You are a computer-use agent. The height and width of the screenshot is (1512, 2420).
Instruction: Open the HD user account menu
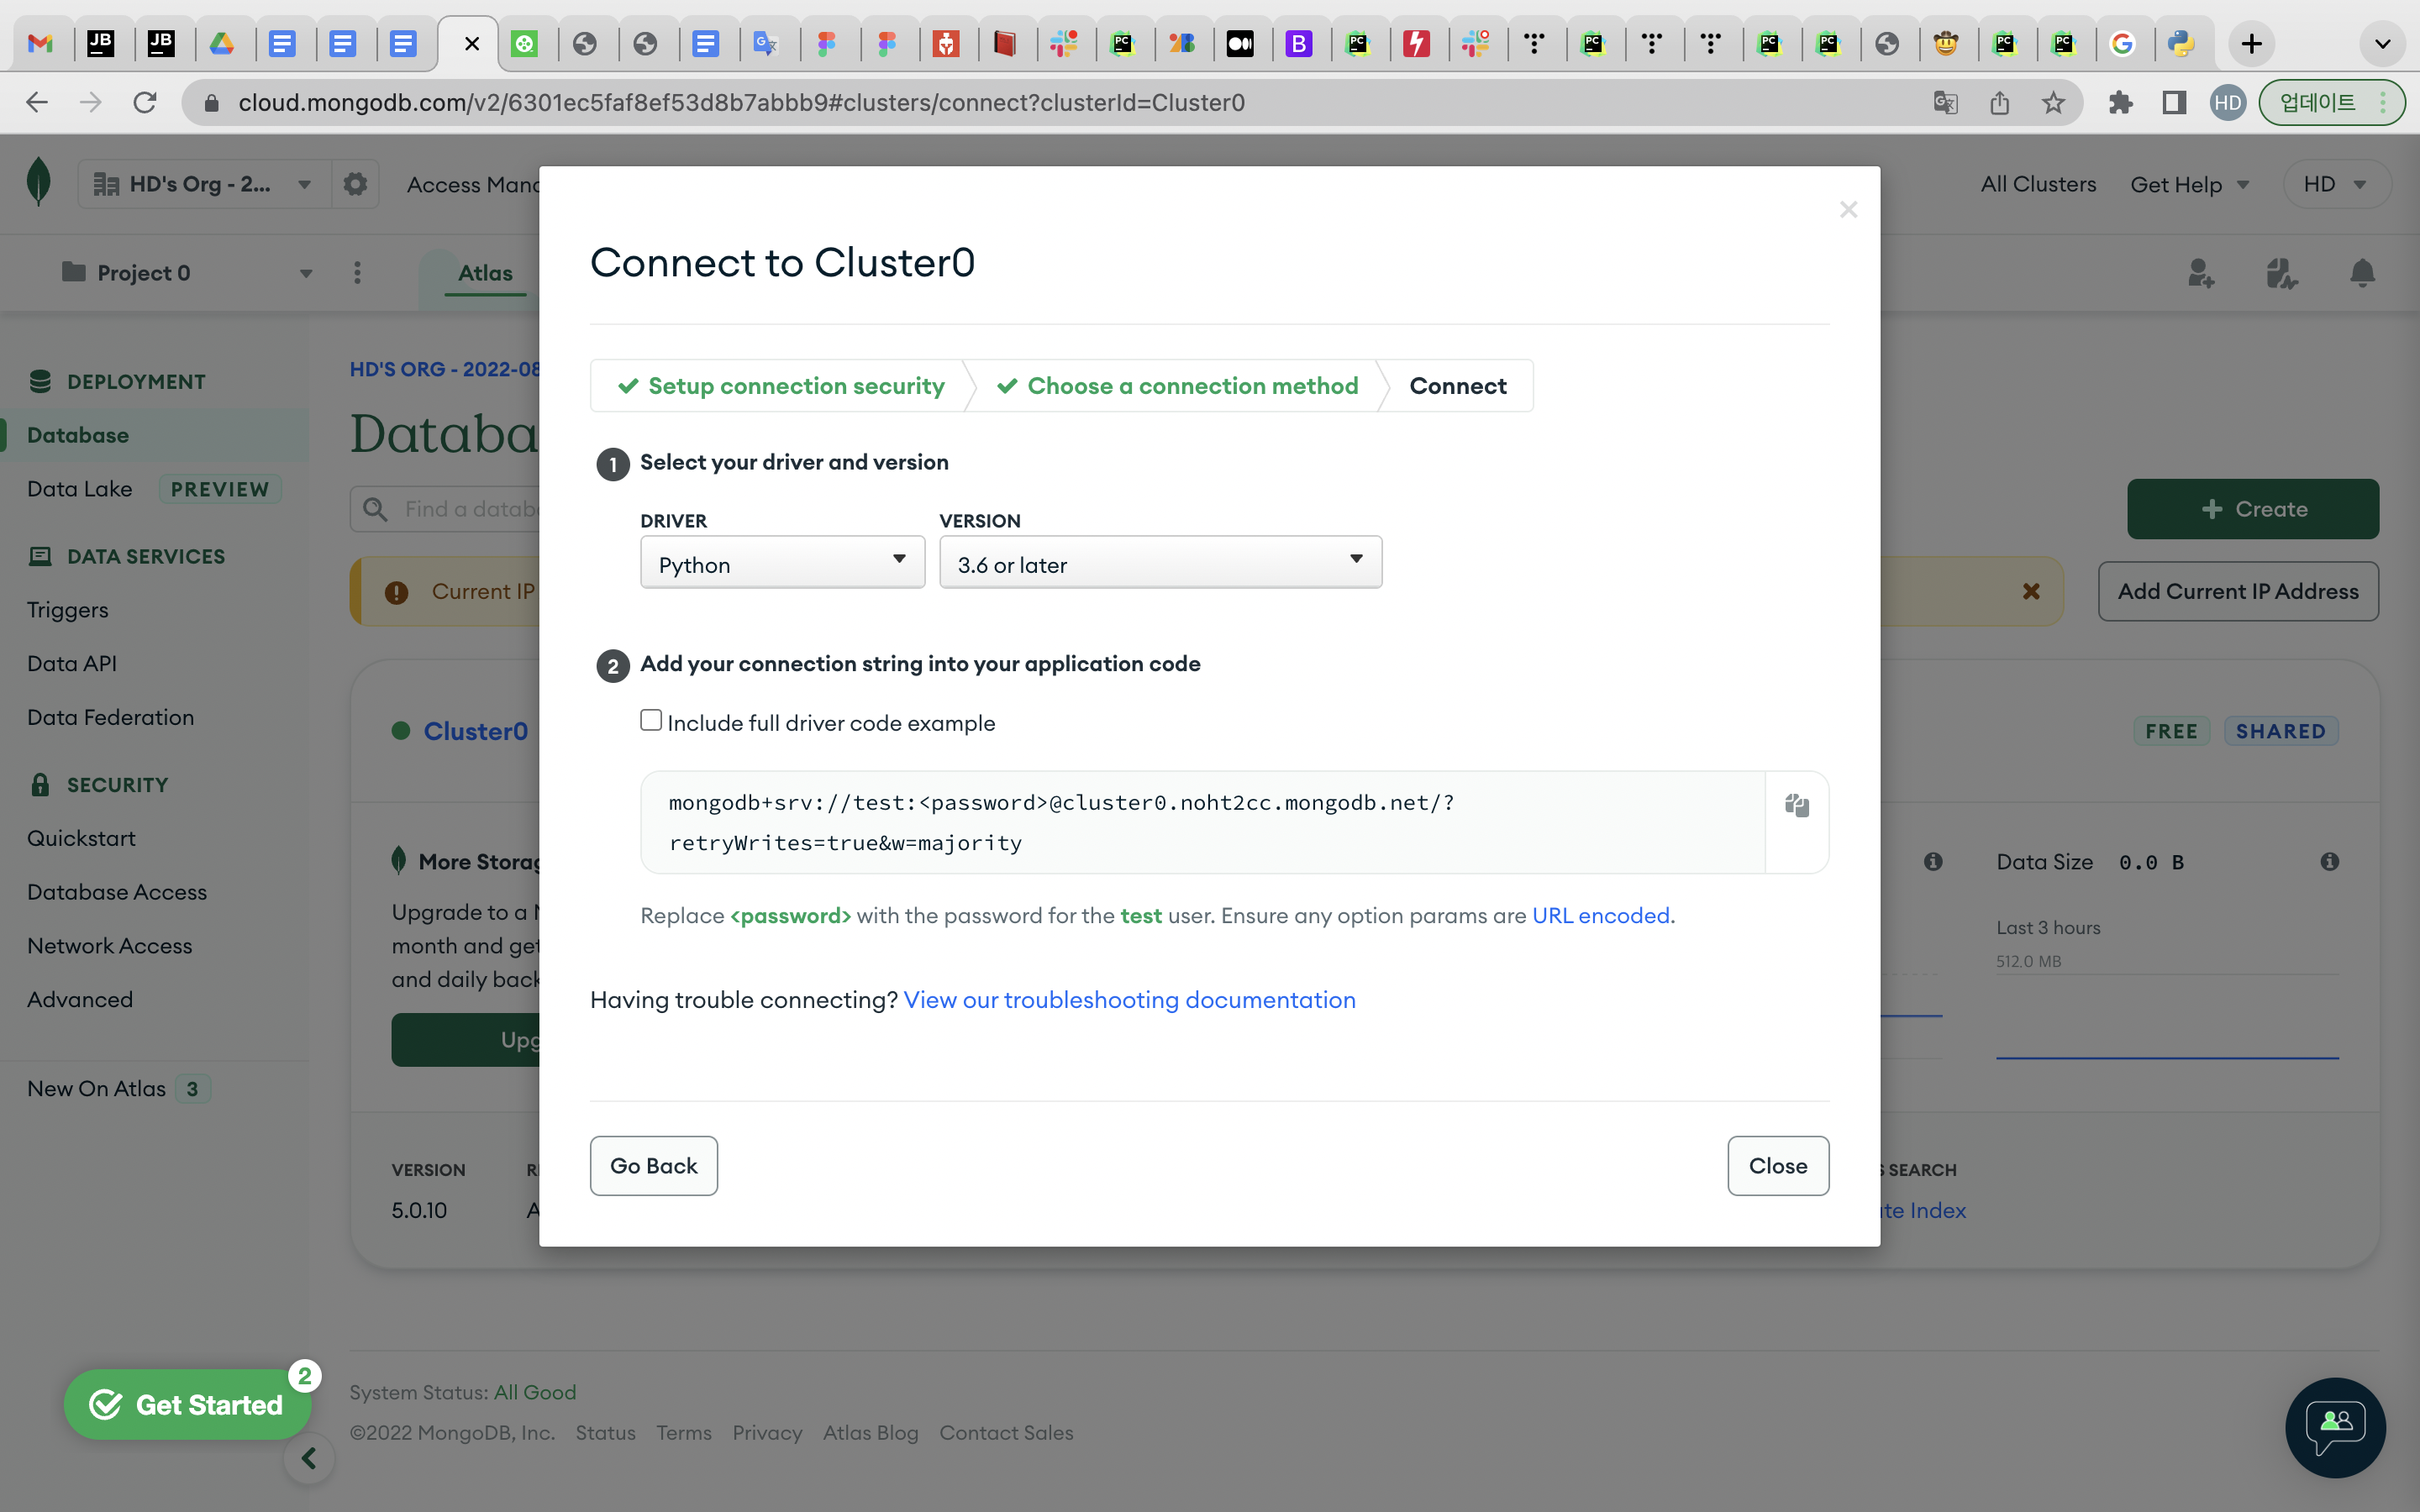[x=2337, y=184]
